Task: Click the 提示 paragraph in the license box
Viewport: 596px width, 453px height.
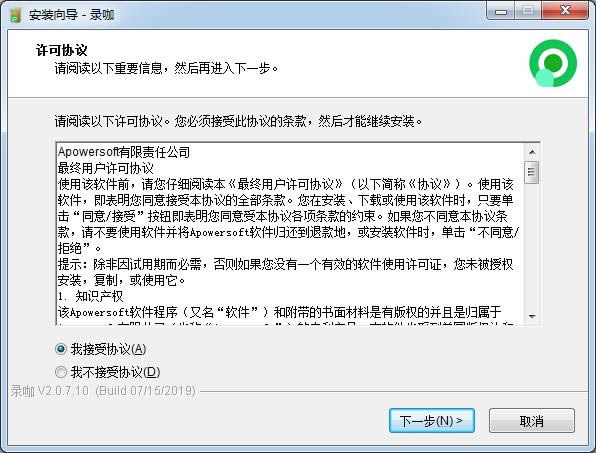Action: pos(286,272)
